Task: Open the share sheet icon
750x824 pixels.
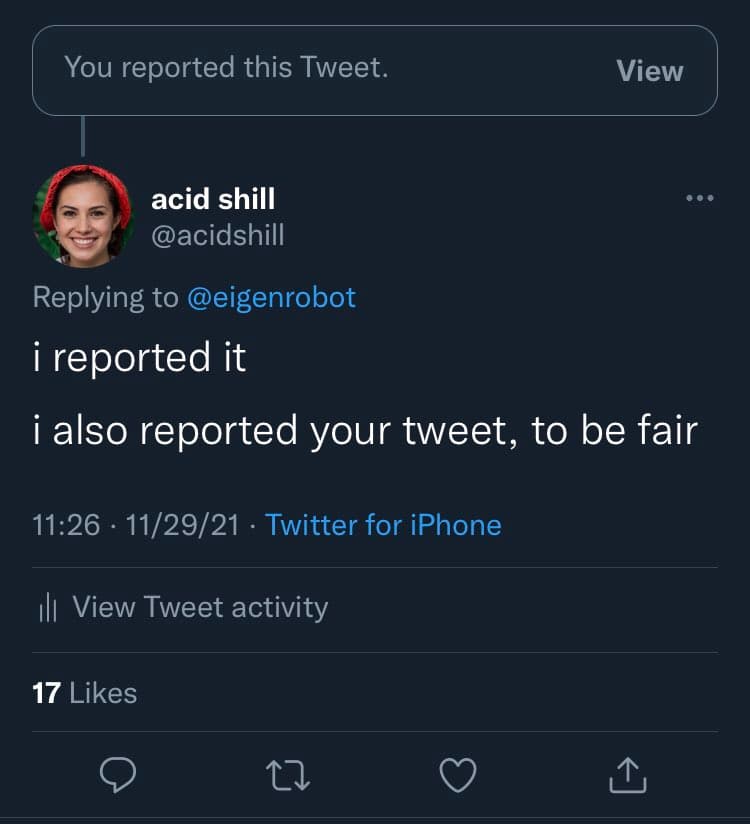Action: pos(627,774)
